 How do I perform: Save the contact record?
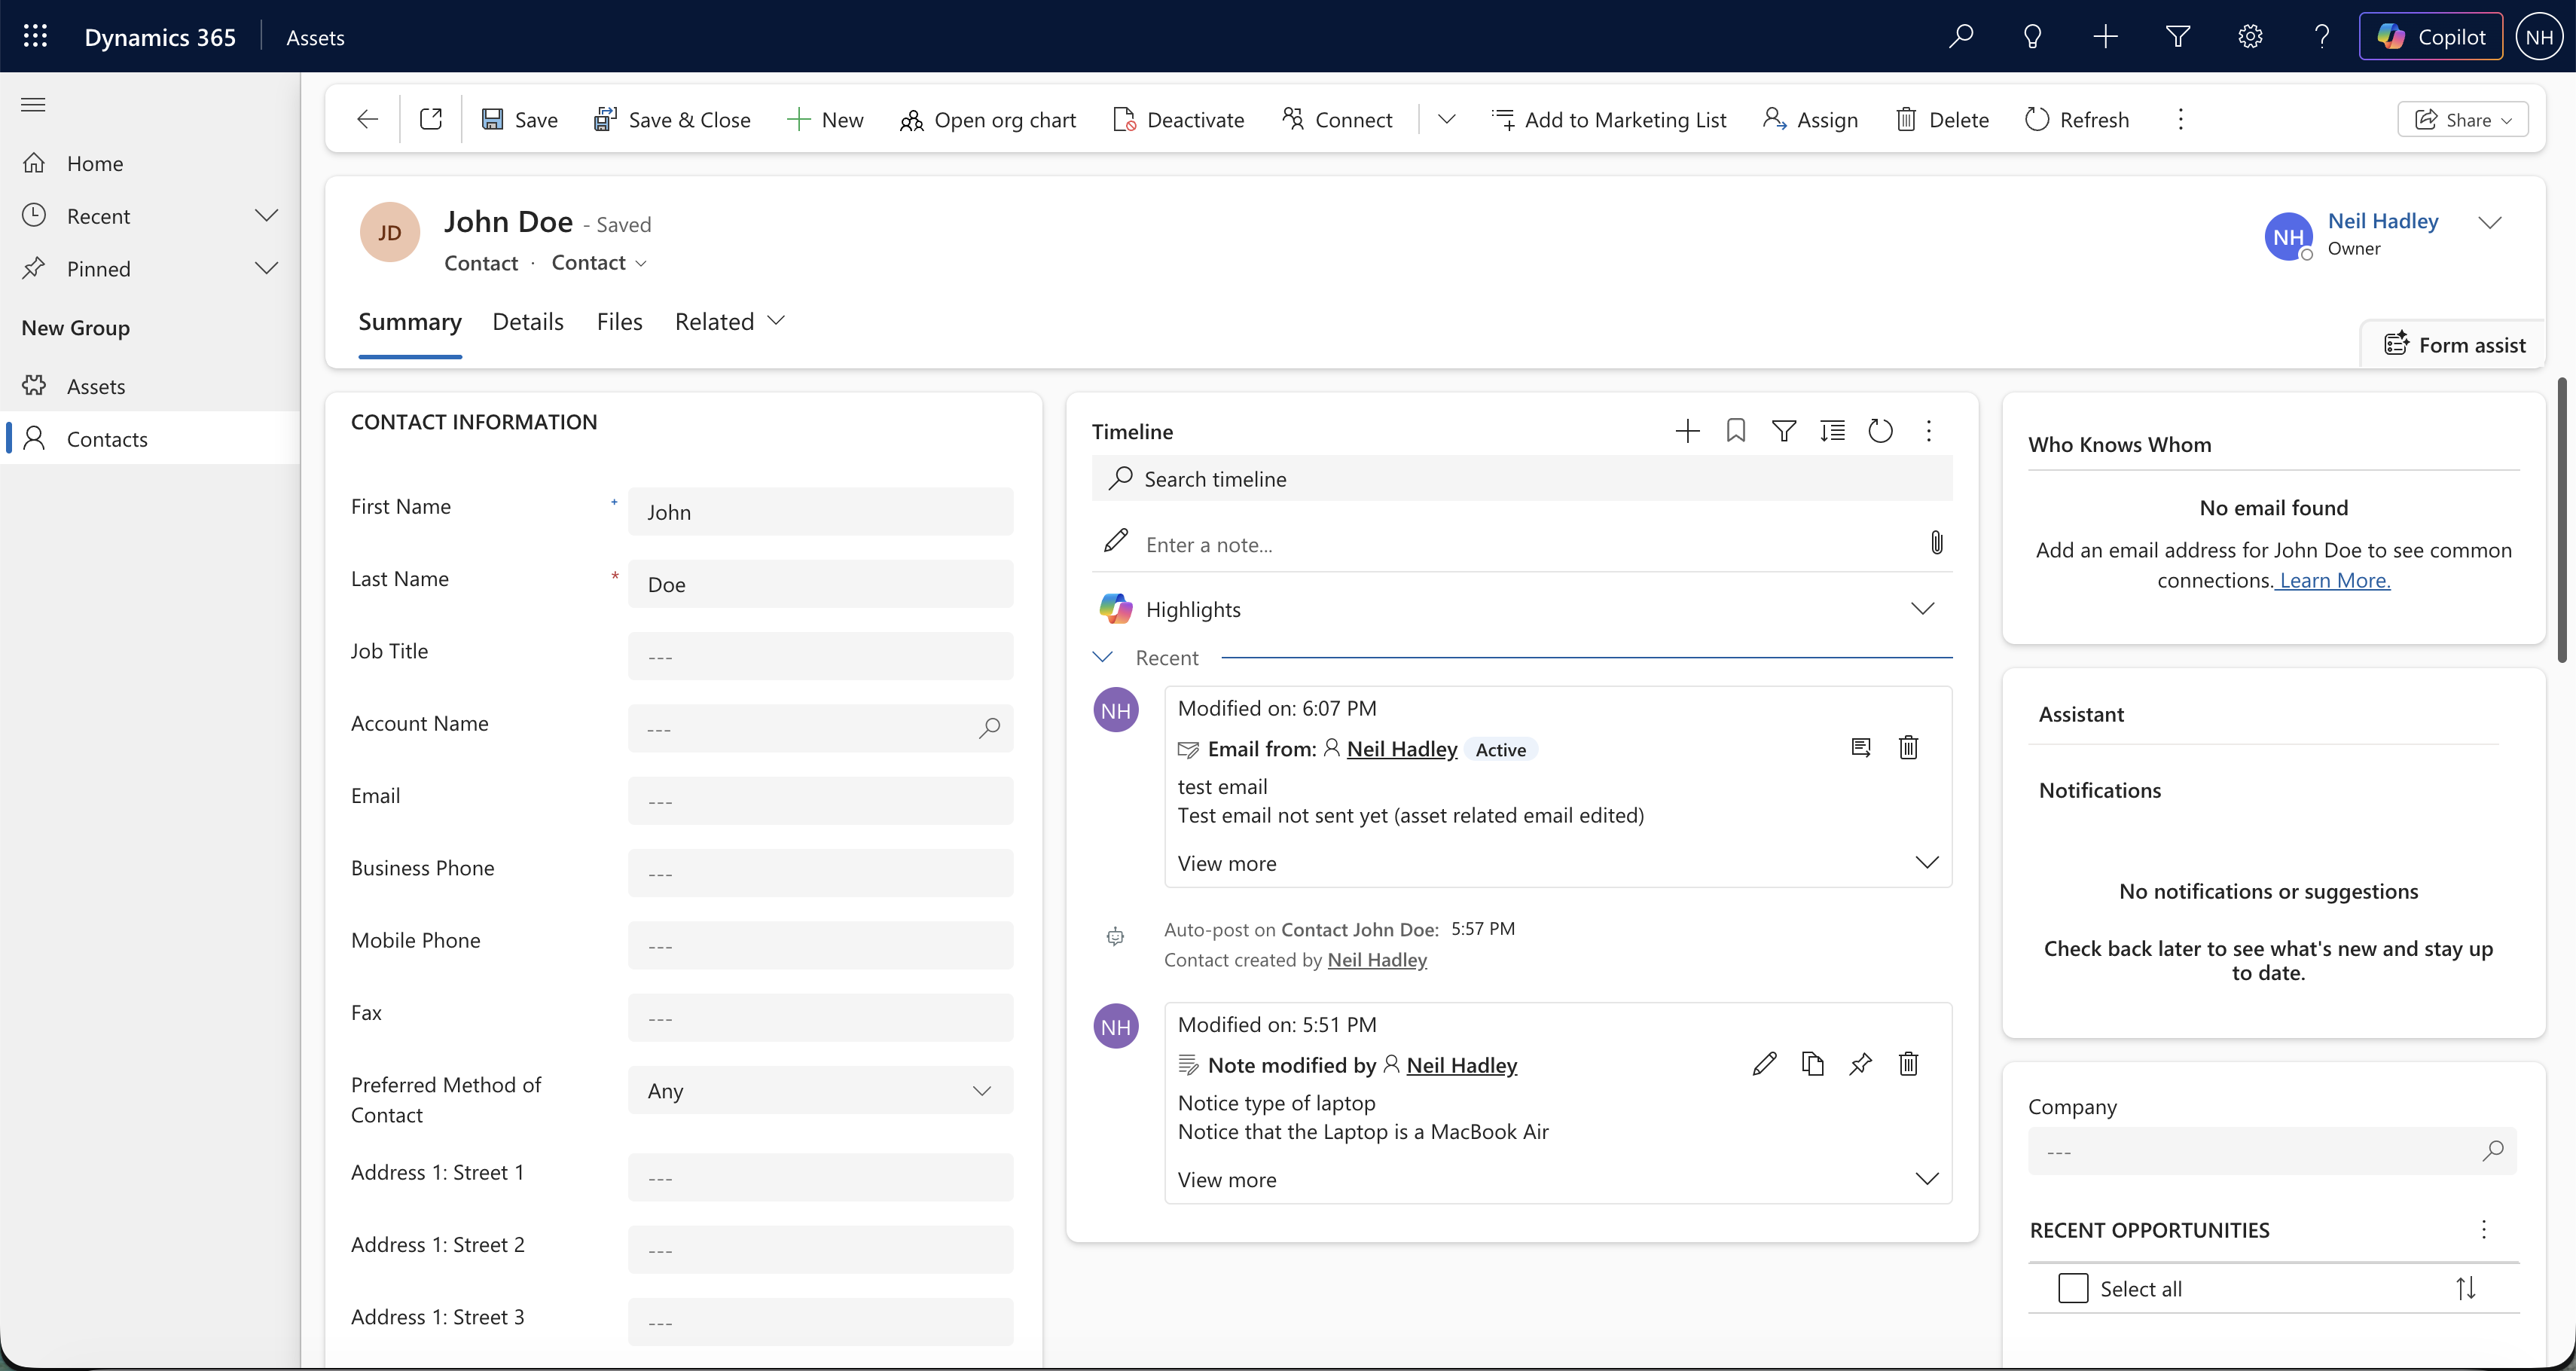(x=520, y=120)
